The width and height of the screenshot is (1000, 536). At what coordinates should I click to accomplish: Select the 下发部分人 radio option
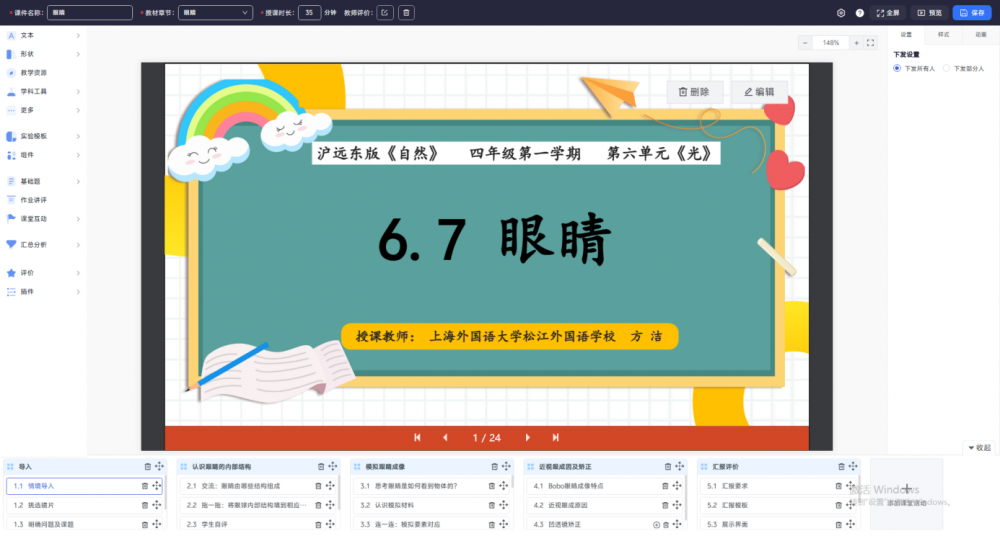[x=948, y=68]
